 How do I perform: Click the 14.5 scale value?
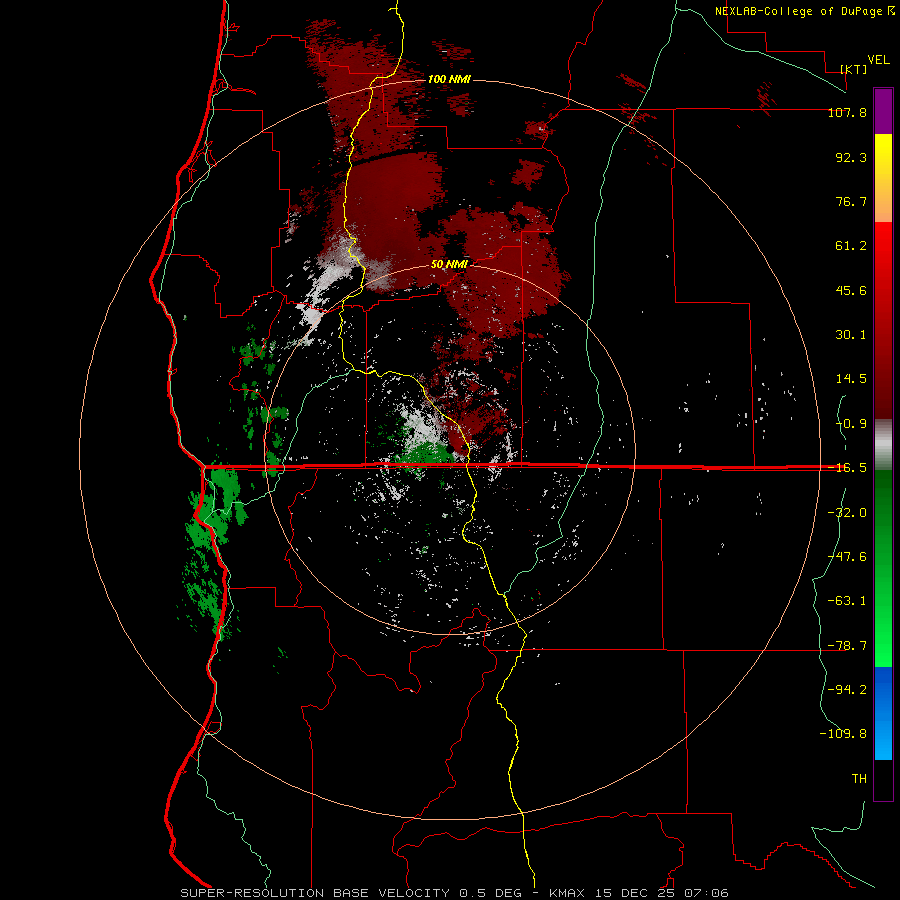pyautogui.click(x=851, y=379)
